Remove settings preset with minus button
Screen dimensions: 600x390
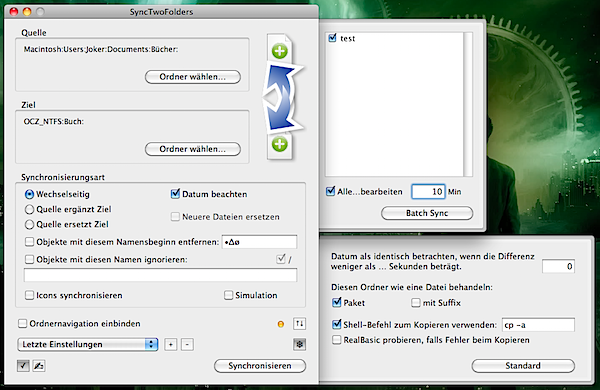pos(187,344)
